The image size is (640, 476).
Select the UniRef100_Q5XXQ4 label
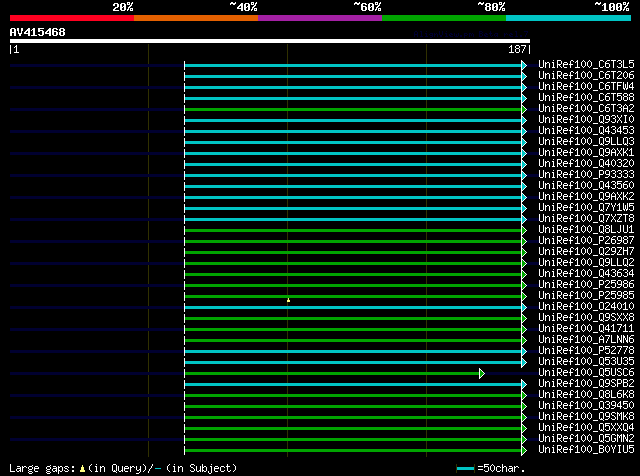pos(586,428)
